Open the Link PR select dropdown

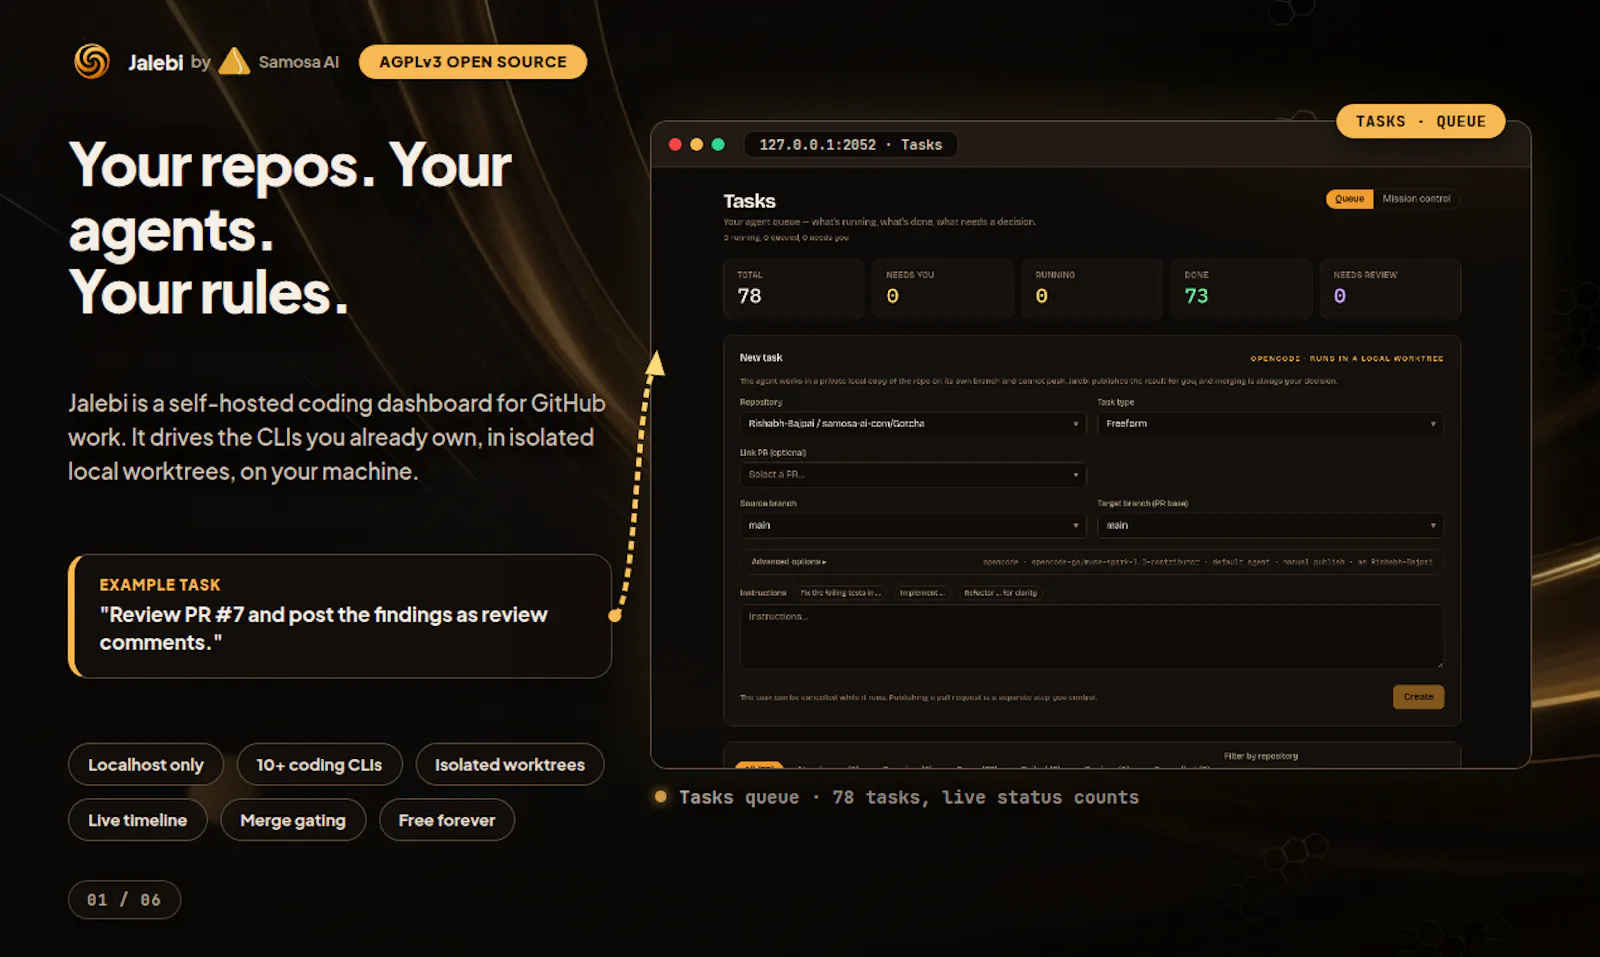pos(913,475)
